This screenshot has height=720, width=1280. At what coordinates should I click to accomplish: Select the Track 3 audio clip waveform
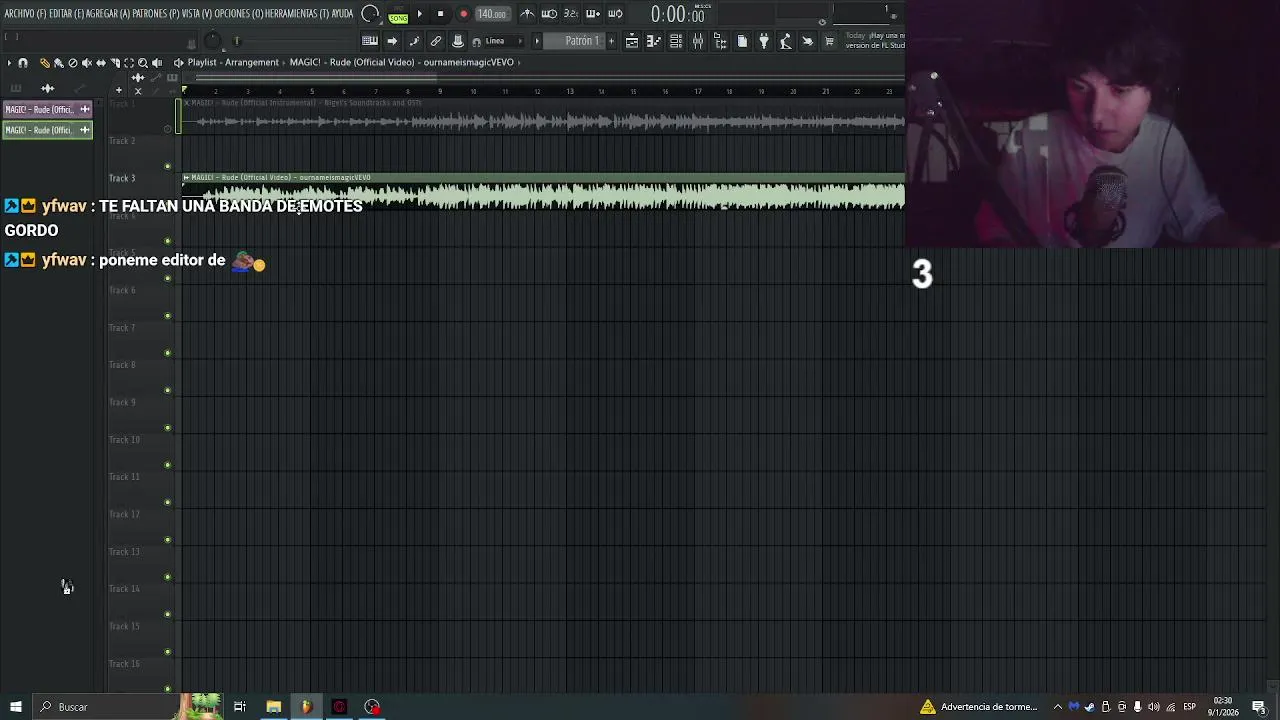(543, 195)
